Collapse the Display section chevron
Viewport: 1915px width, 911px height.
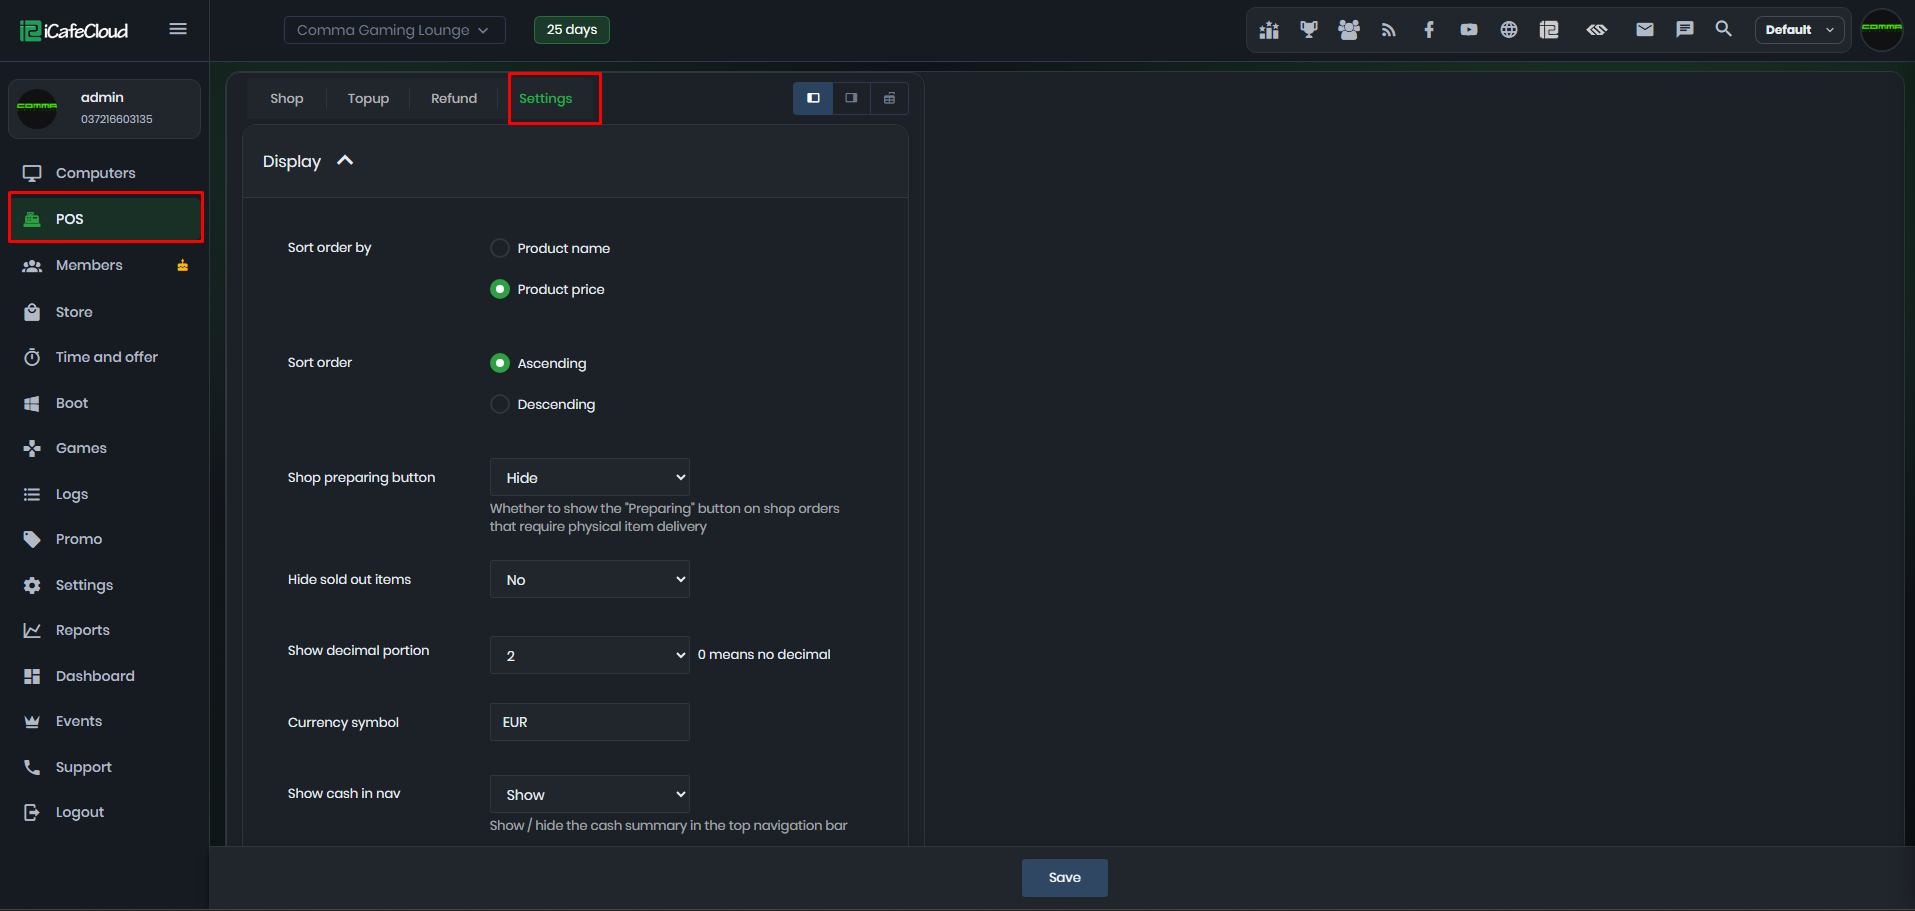click(345, 161)
